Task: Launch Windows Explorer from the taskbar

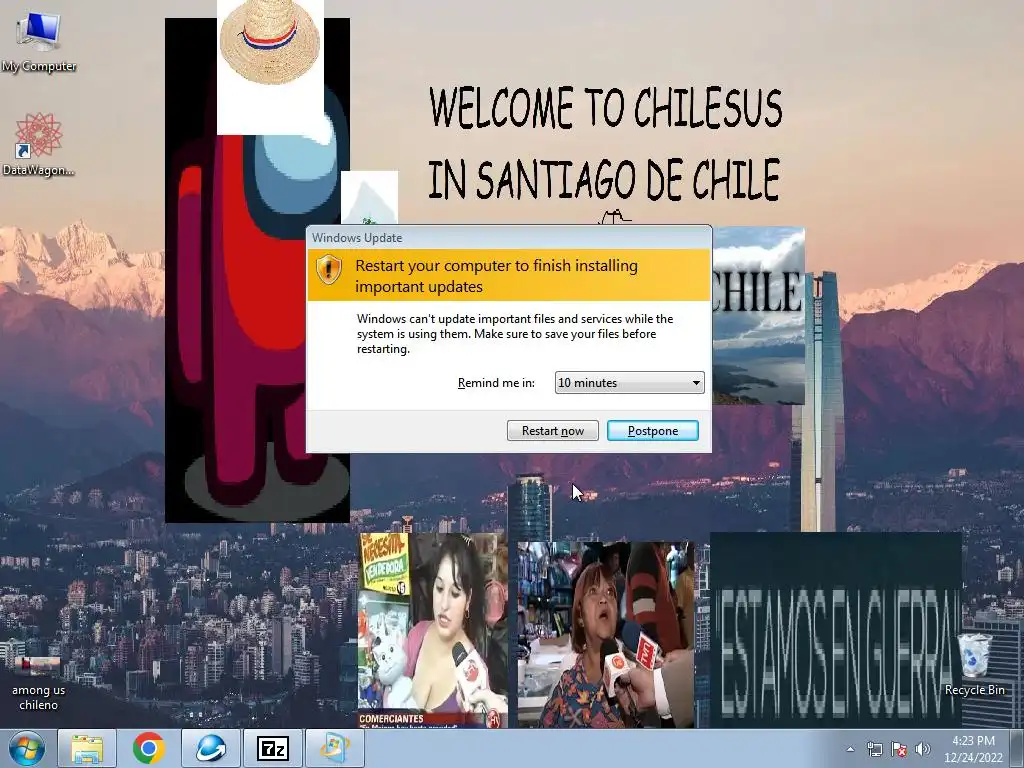Action: pos(87,748)
